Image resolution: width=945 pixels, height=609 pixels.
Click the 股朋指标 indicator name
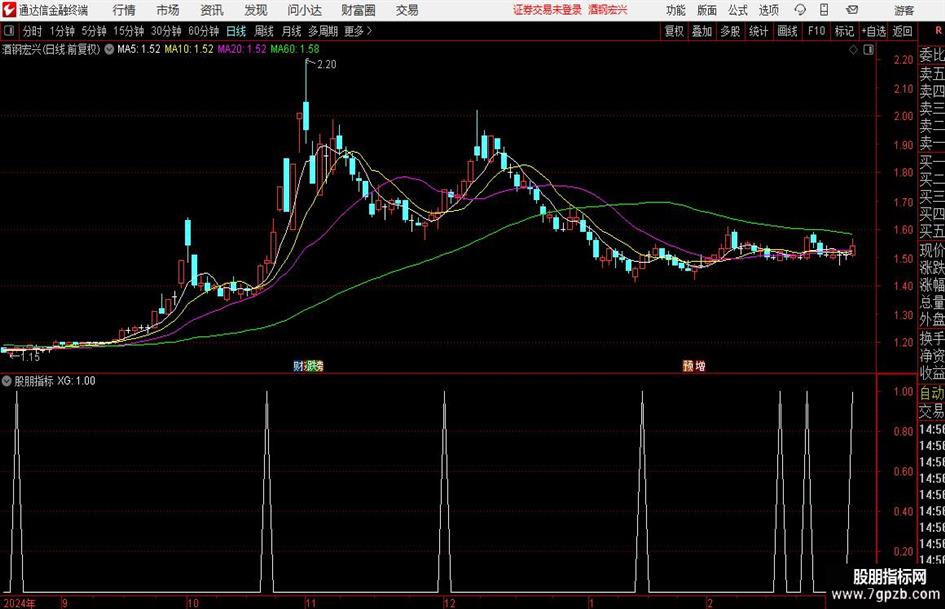(34, 381)
